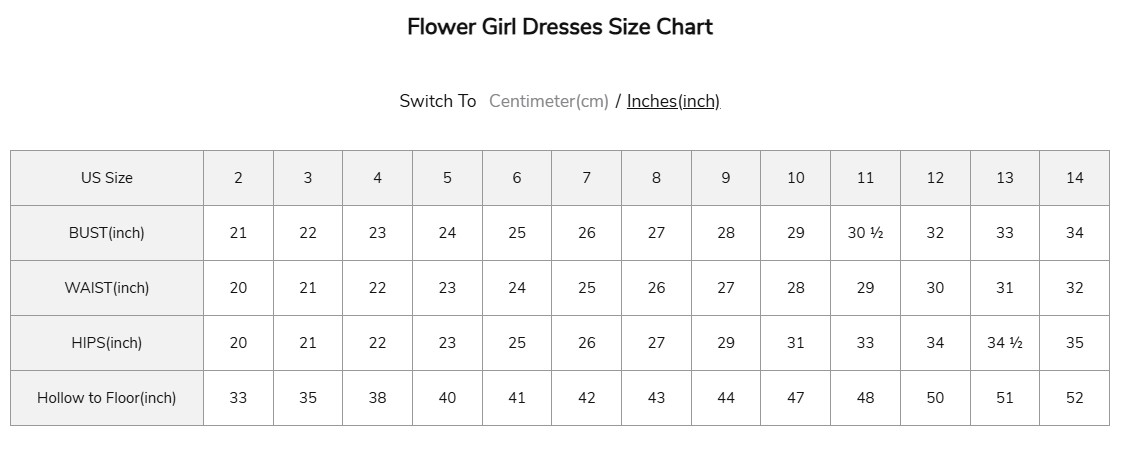Click the HIPS(inch) row label
Screen dimensions: 1126x458
point(107,343)
